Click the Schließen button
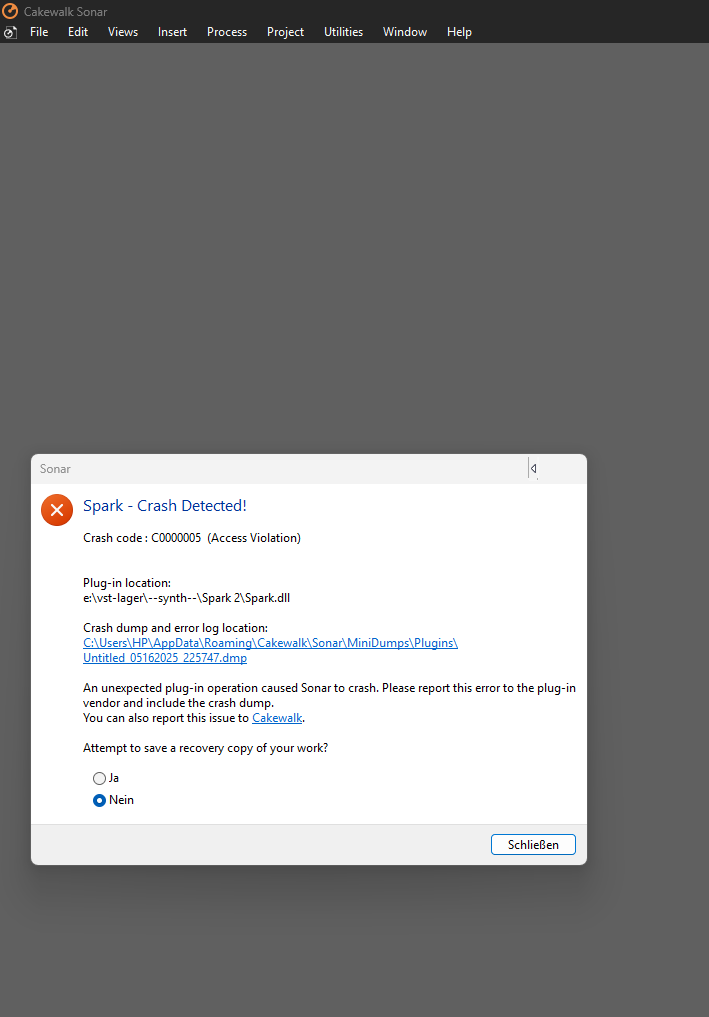 [533, 844]
